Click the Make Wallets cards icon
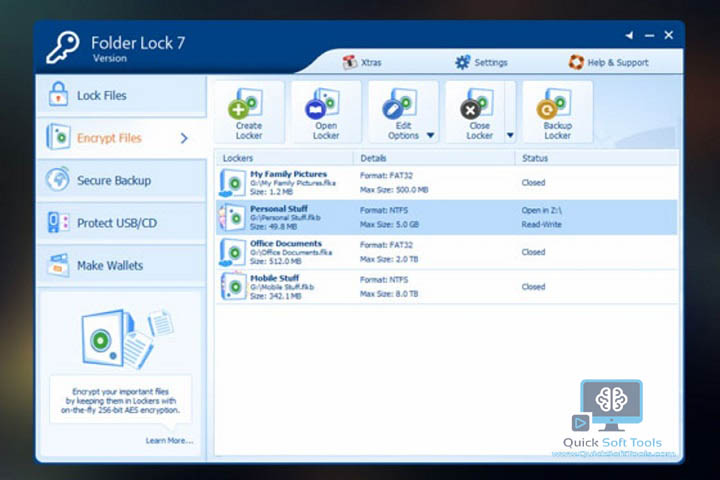720x480 pixels. (58, 265)
